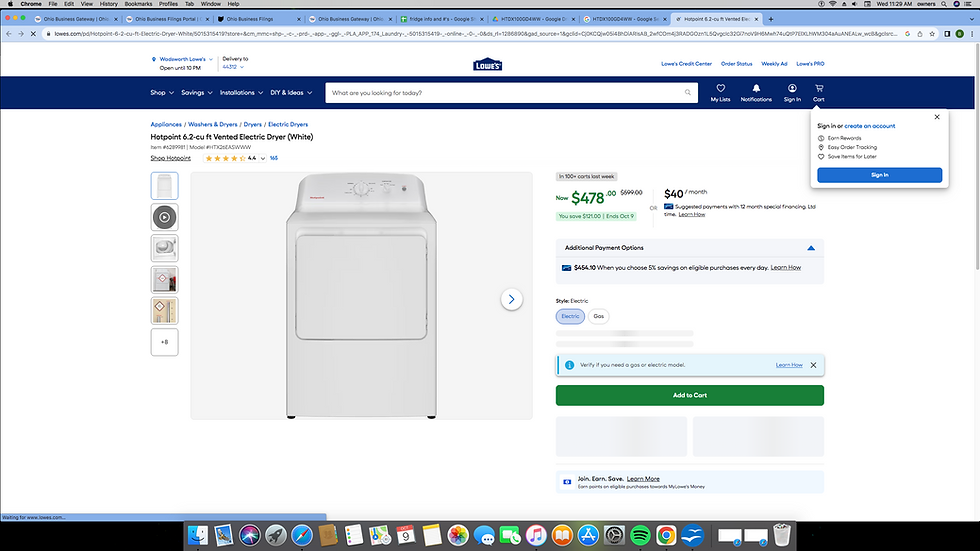Open Messages from the Dock
980x551 pixels.
coord(484,535)
